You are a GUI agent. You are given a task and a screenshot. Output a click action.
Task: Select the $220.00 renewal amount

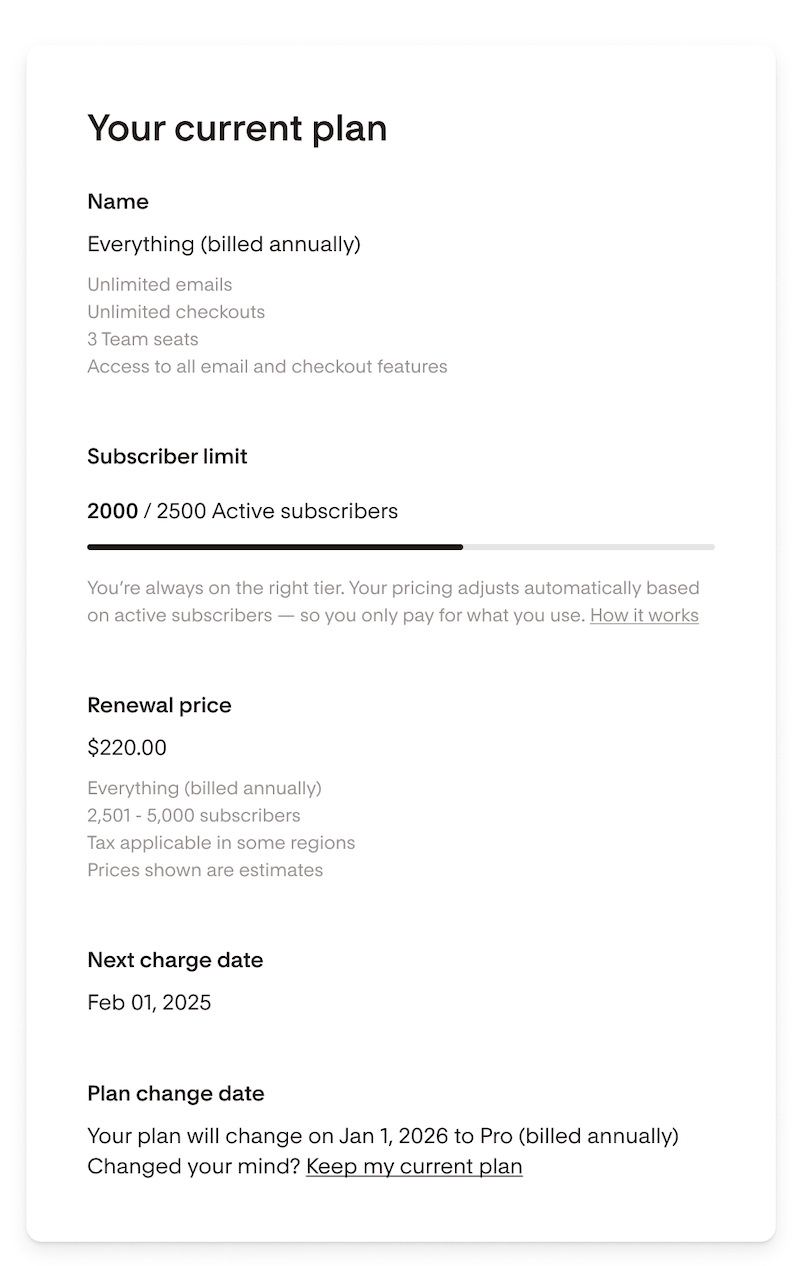(127, 748)
